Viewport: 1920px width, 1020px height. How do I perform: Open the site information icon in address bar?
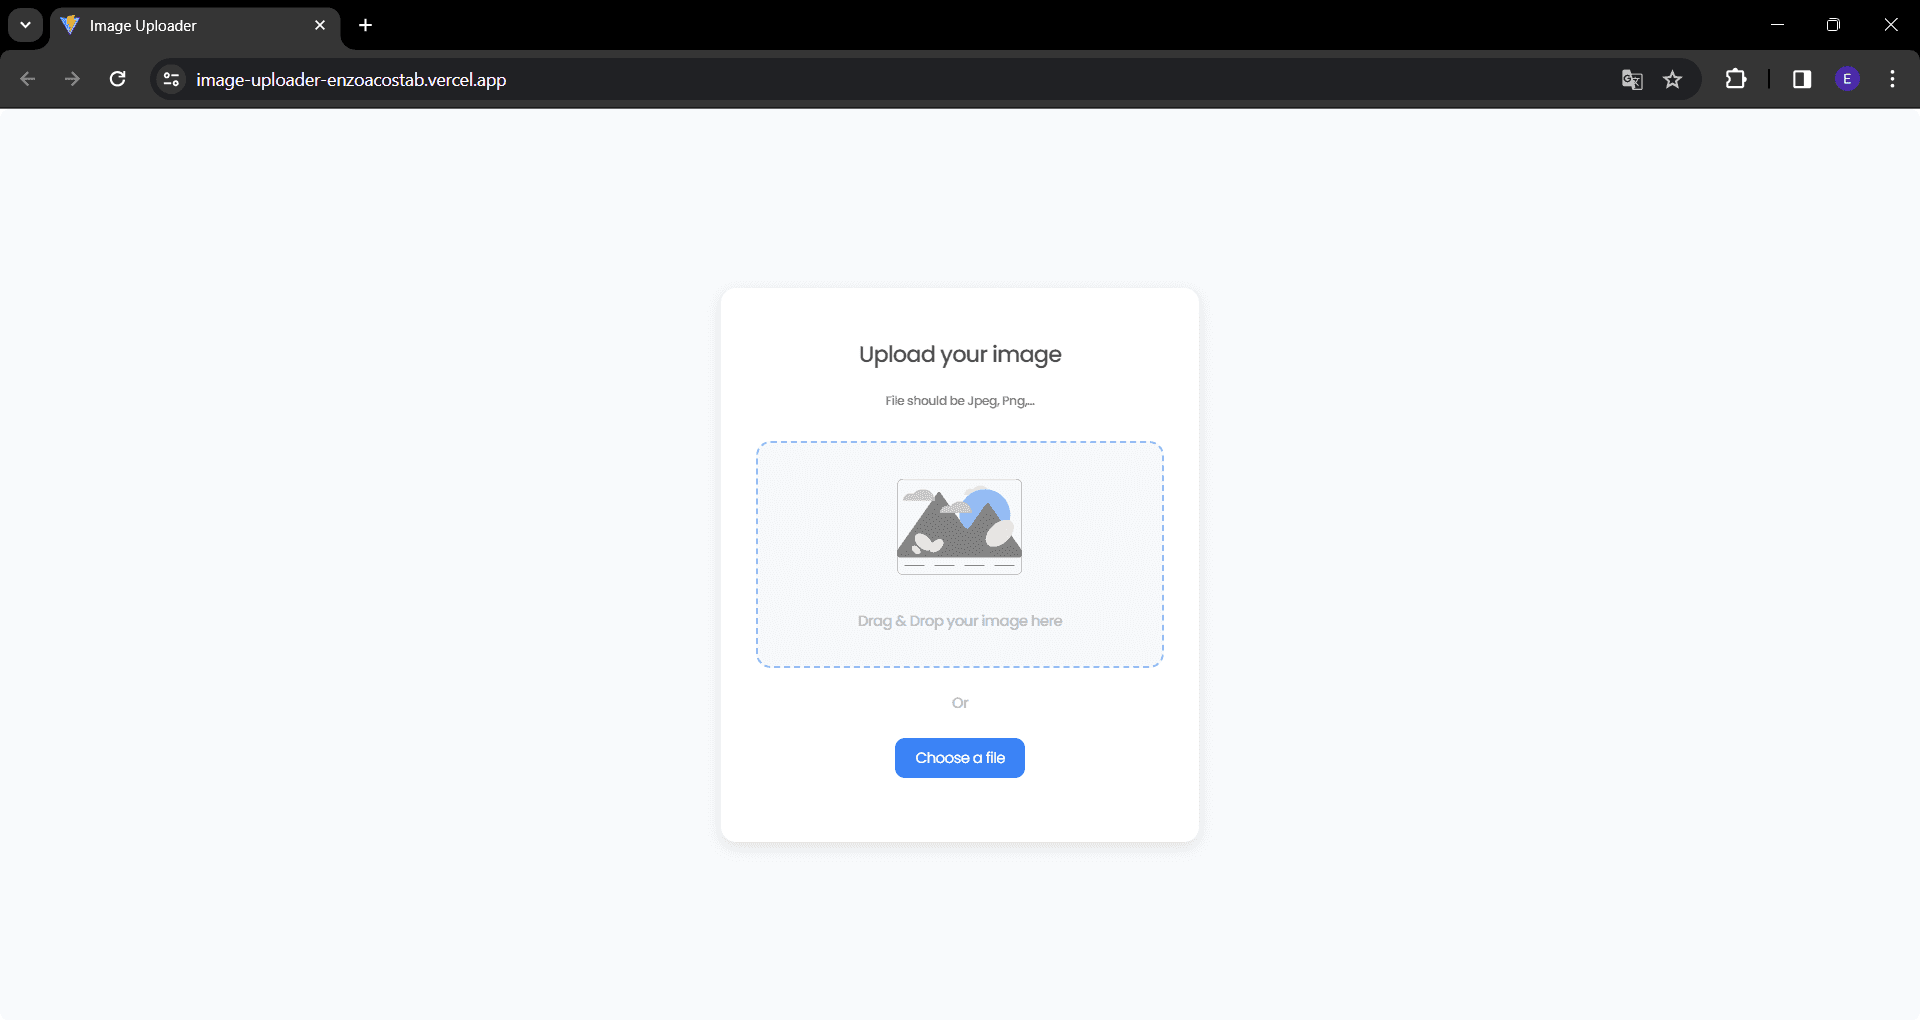pos(171,79)
